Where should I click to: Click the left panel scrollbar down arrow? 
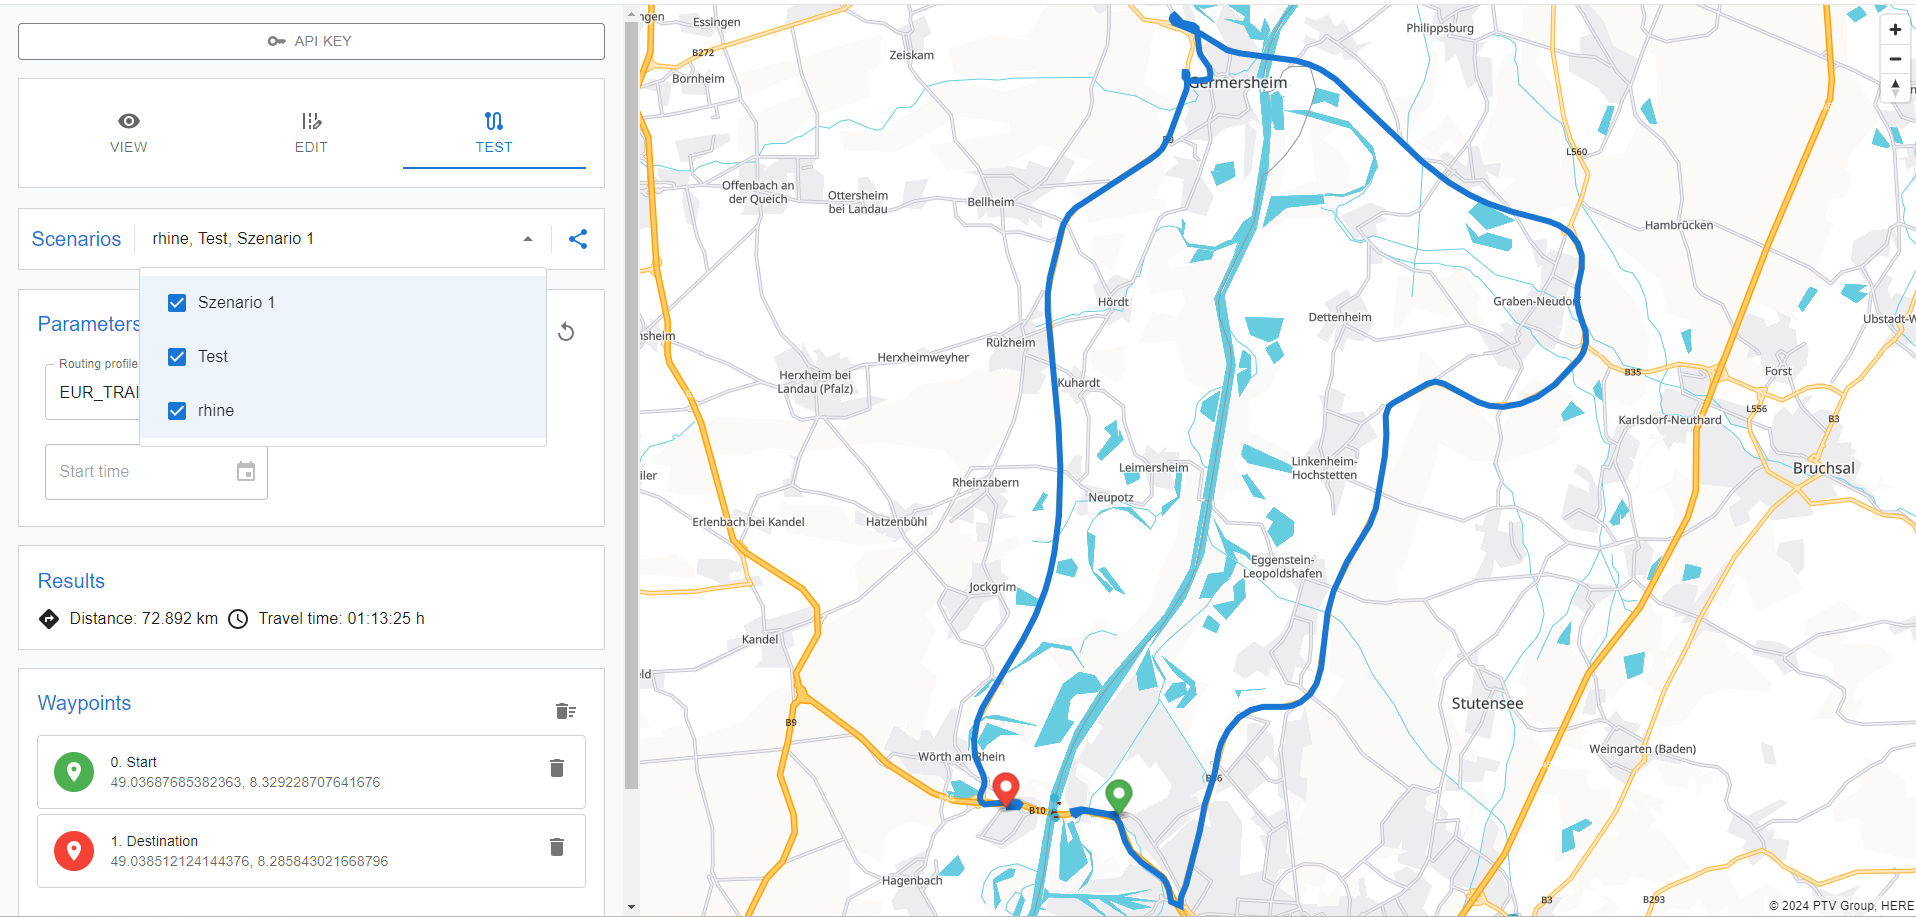[631, 907]
